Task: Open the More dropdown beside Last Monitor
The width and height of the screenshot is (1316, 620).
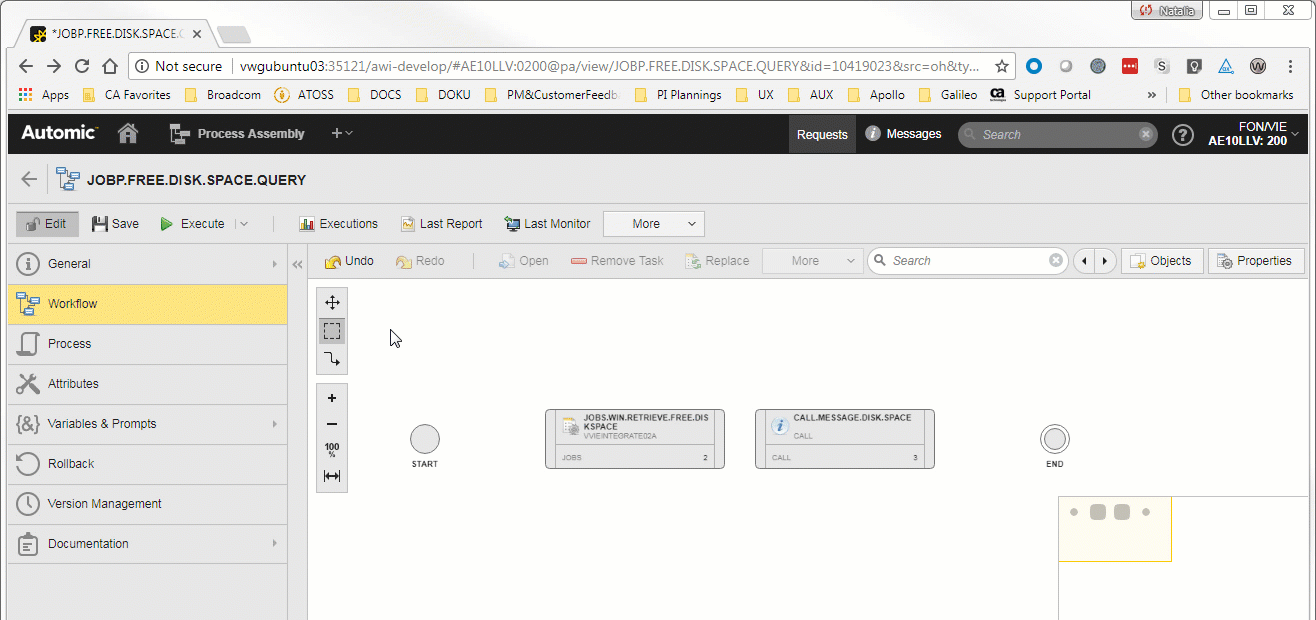Action: pos(653,224)
